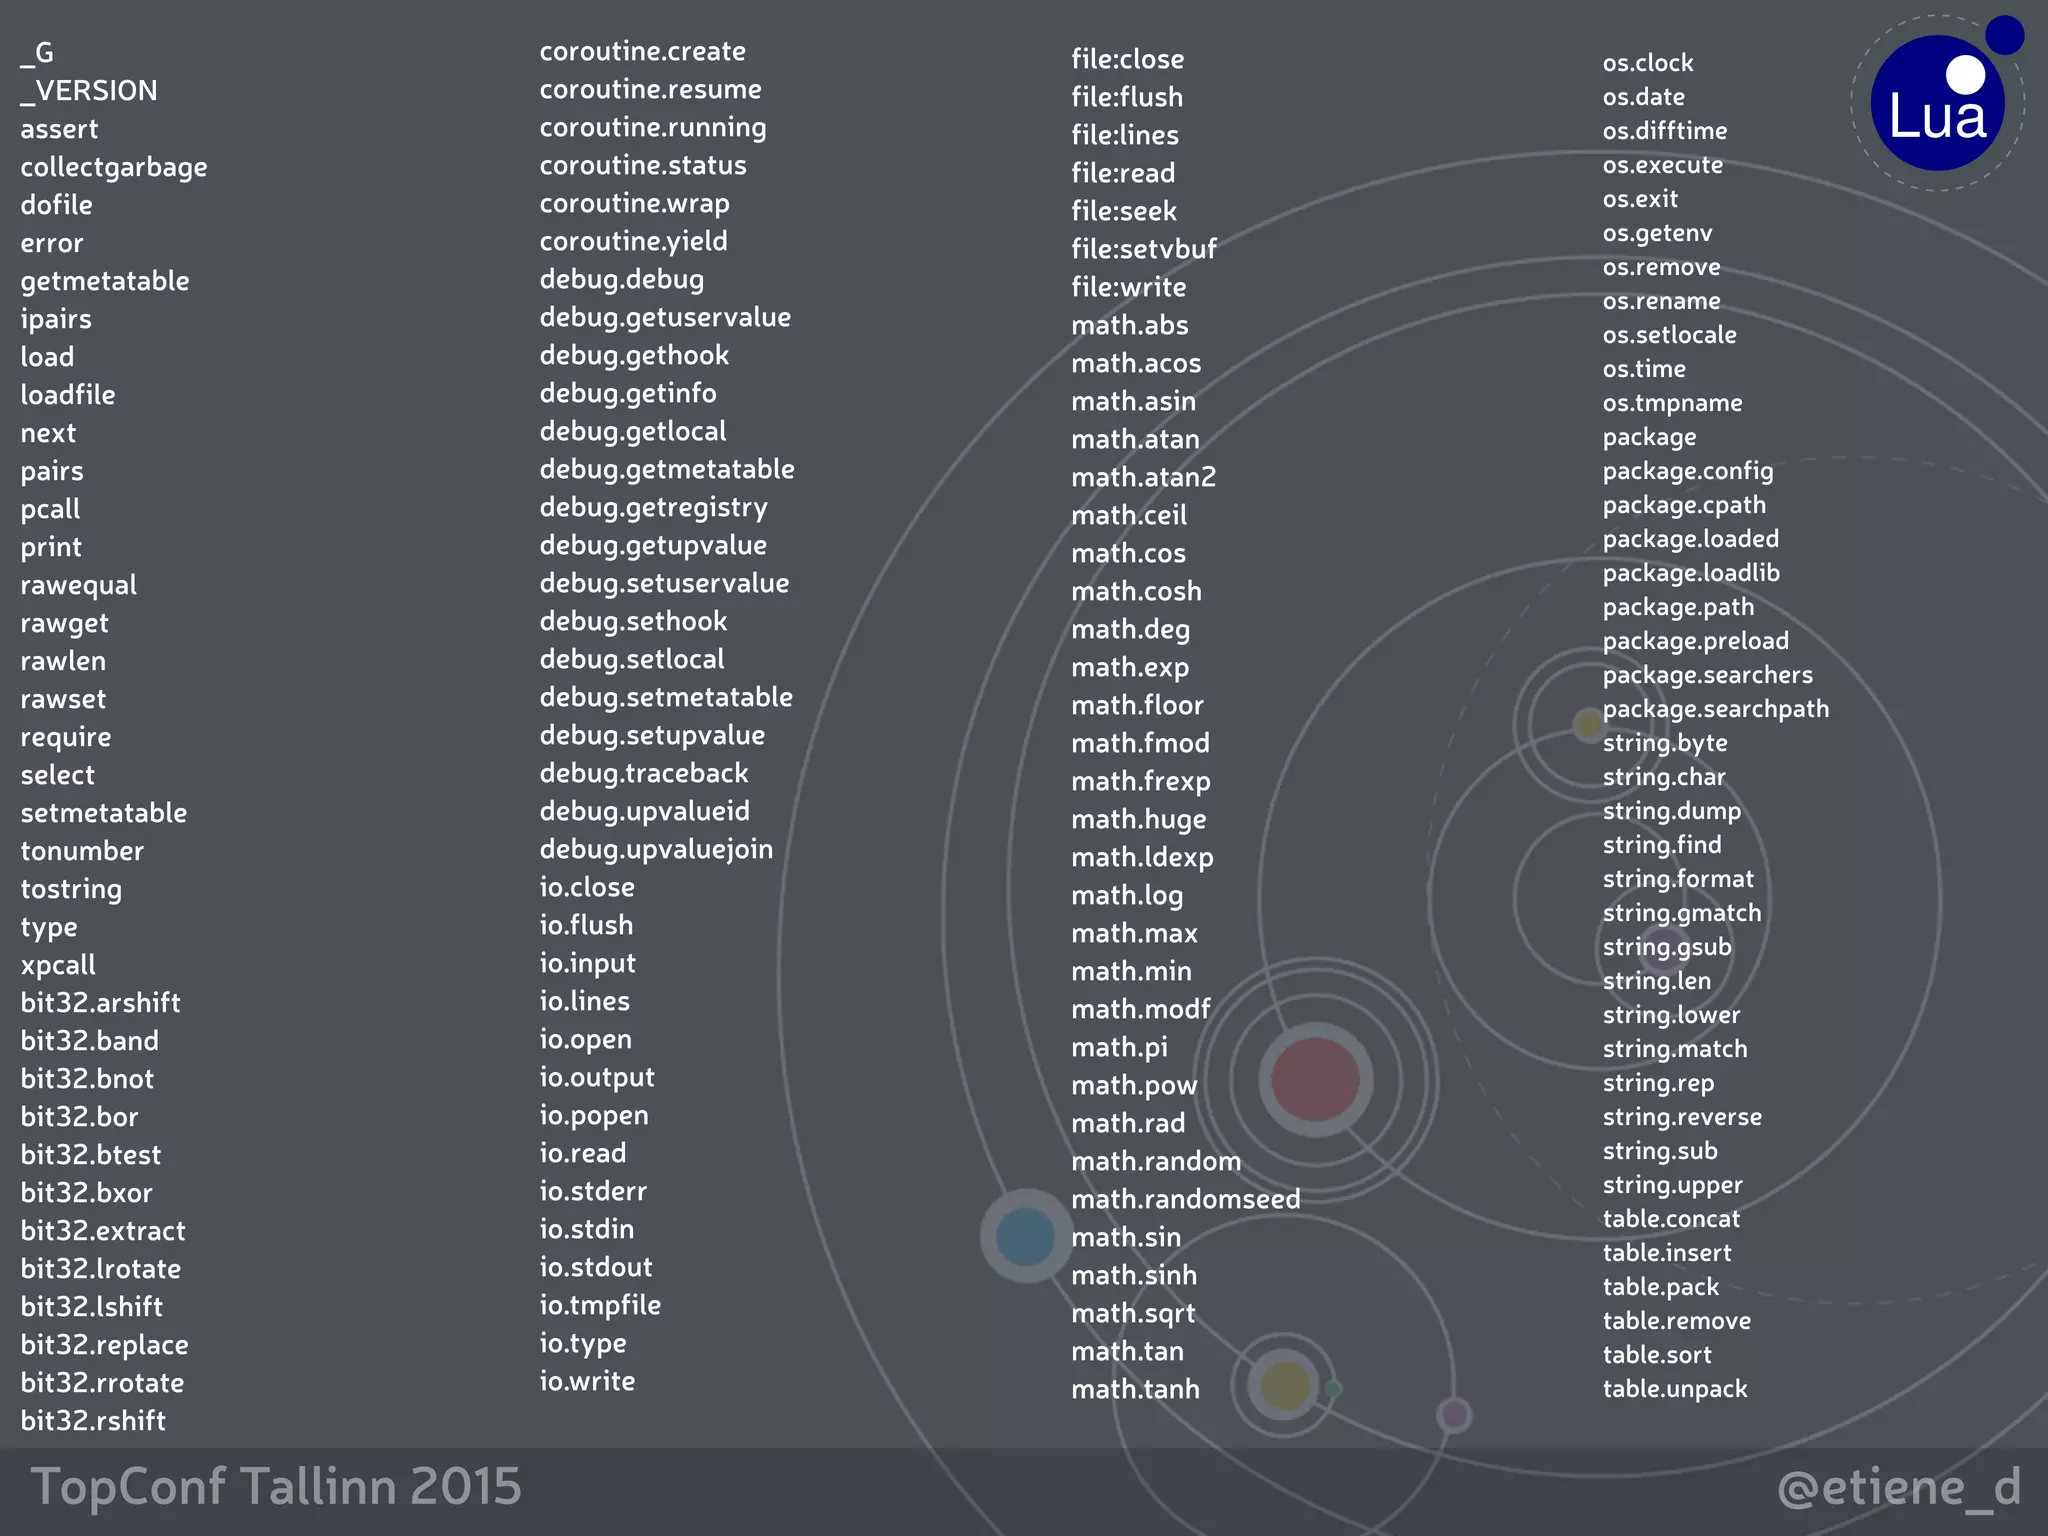Click 'xpcall' in the first column
The image size is (2048, 1536).
coord(58,965)
